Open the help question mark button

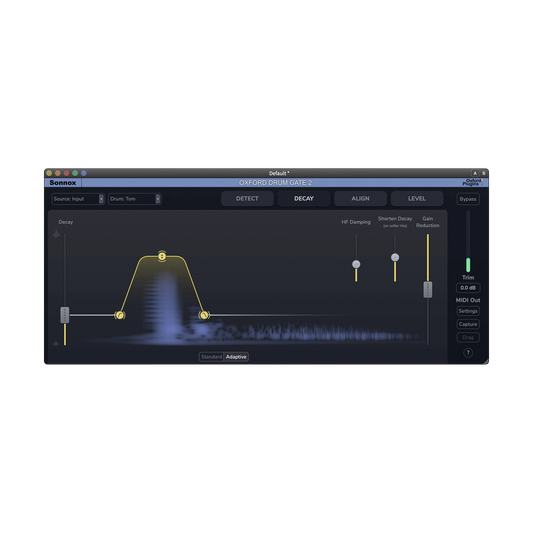468,353
